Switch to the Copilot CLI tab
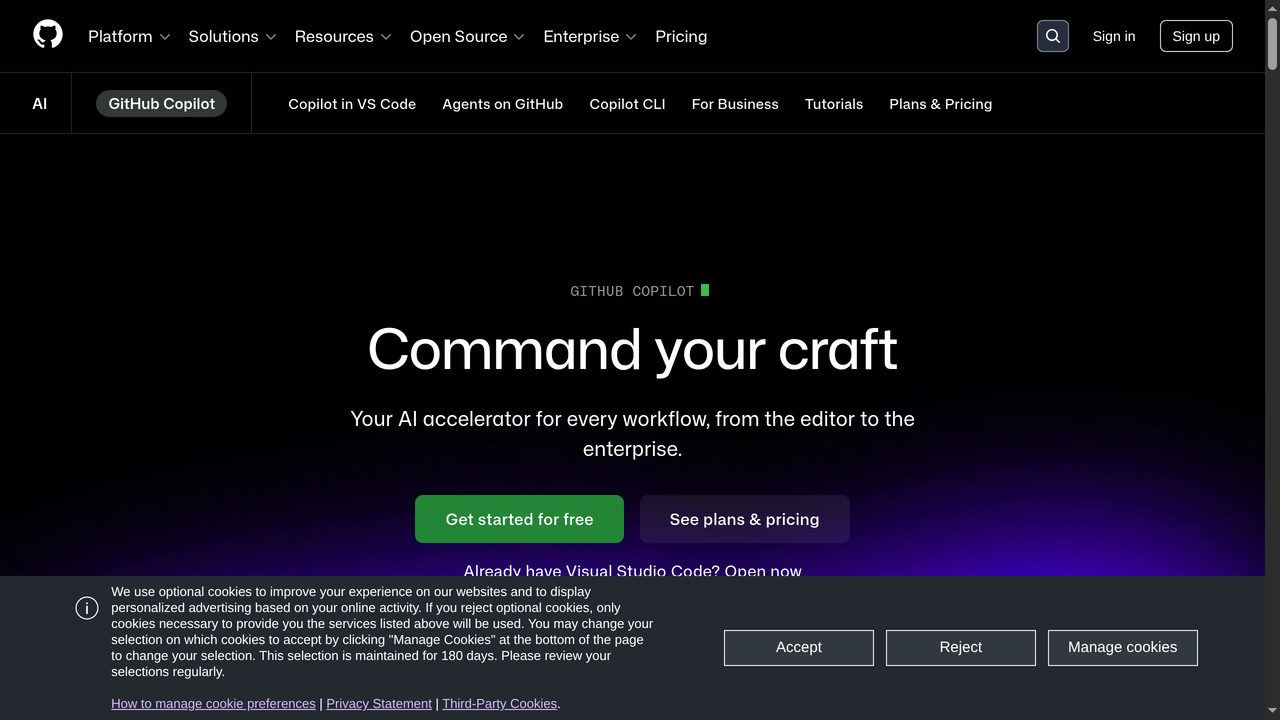1280x720 pixels. pos(627,104)
